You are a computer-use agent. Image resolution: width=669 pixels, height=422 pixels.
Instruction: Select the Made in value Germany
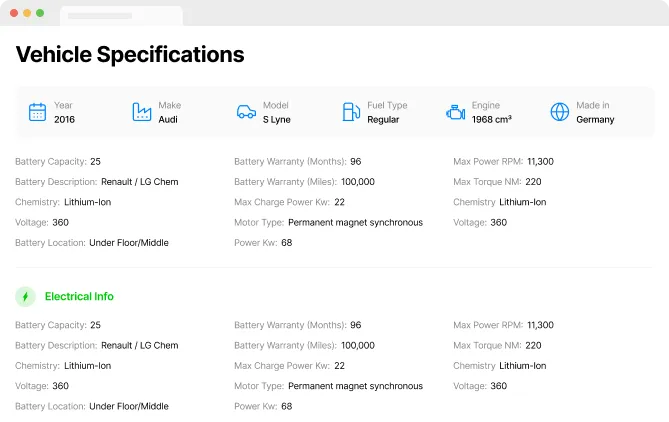tap(595, 120)
